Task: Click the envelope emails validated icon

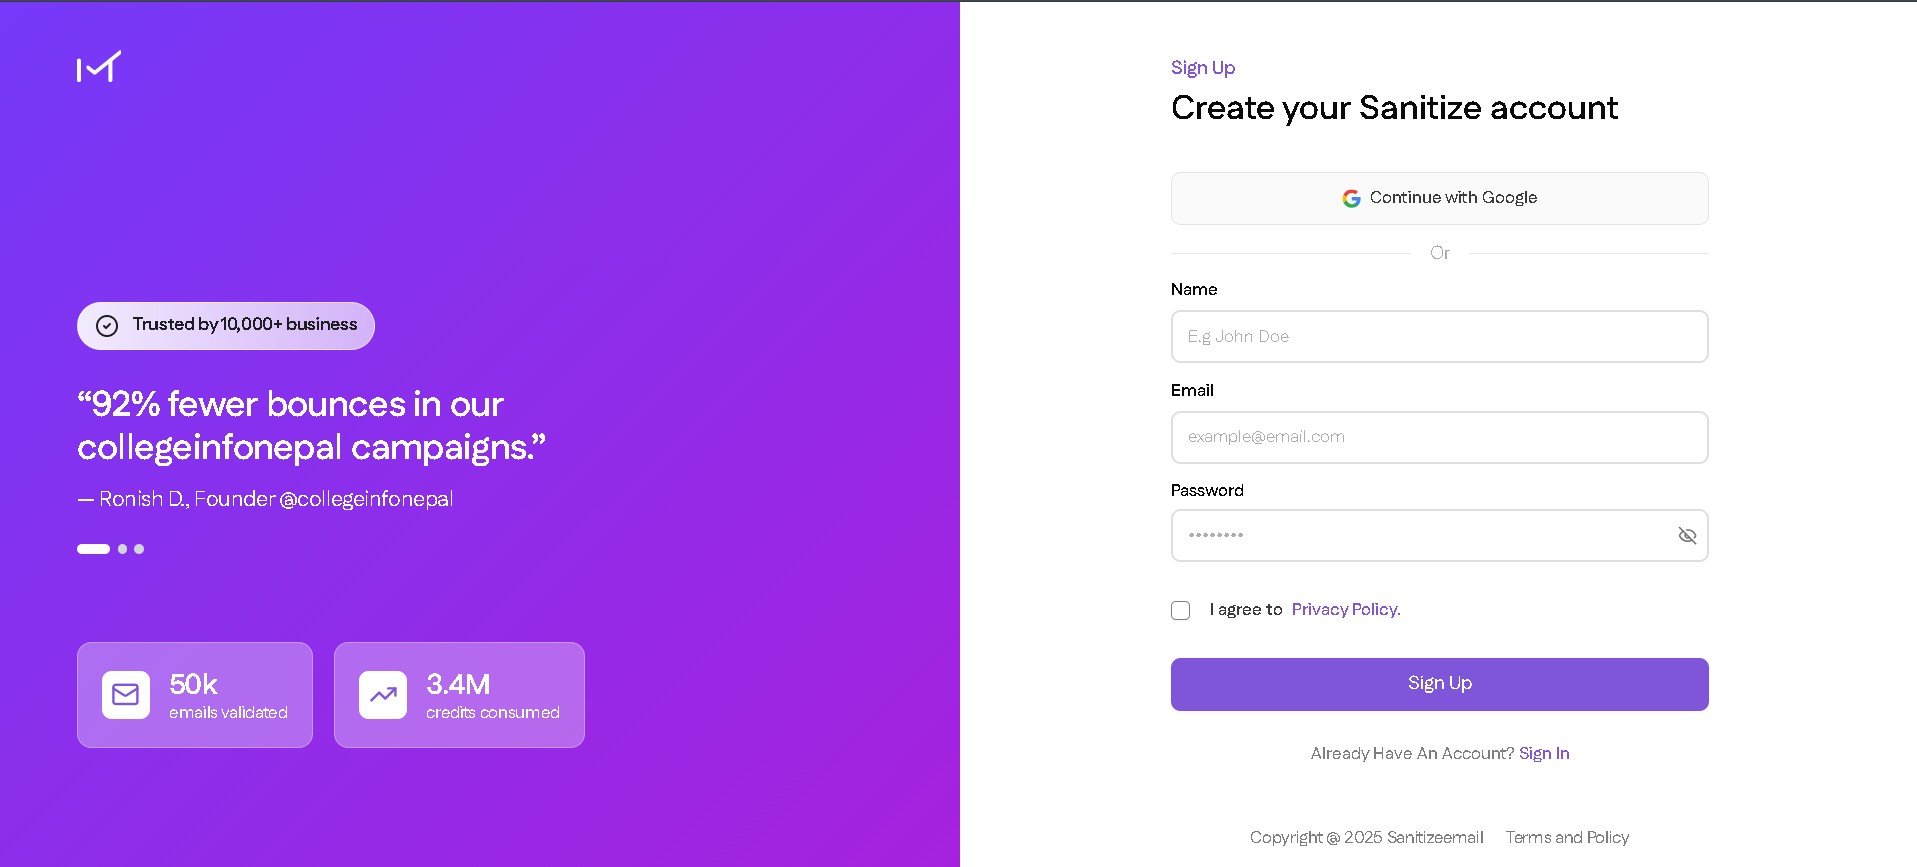Action: pyautogui.click(x=126, y=695)
